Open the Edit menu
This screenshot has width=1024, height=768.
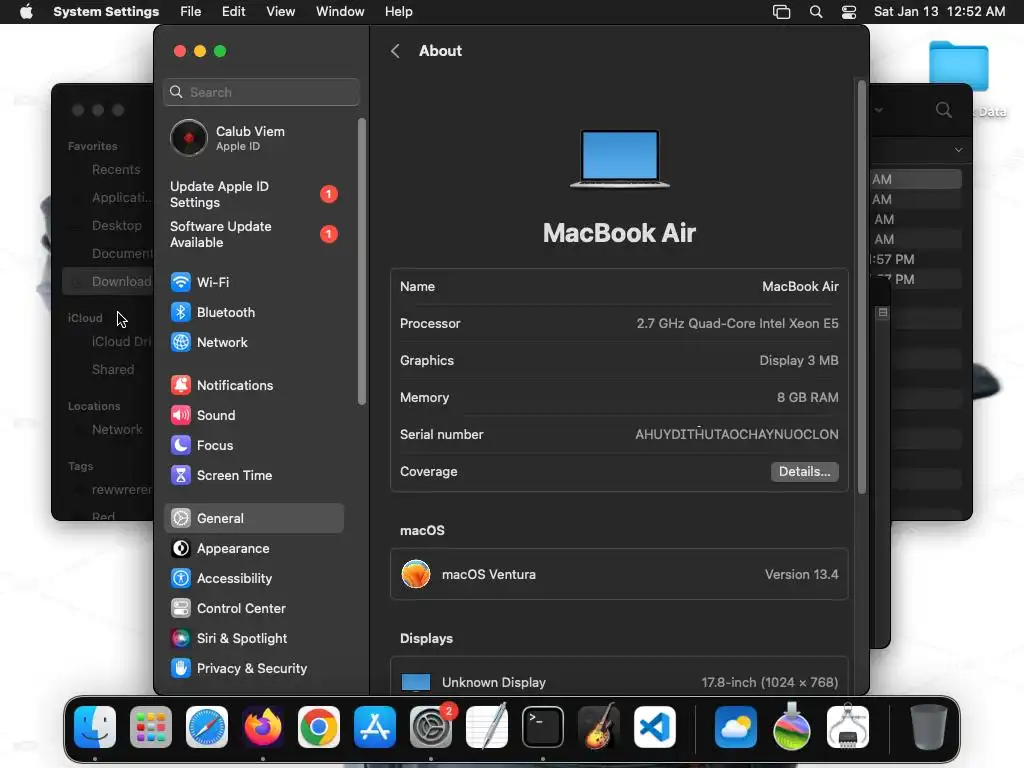click(x=233, y=12)
